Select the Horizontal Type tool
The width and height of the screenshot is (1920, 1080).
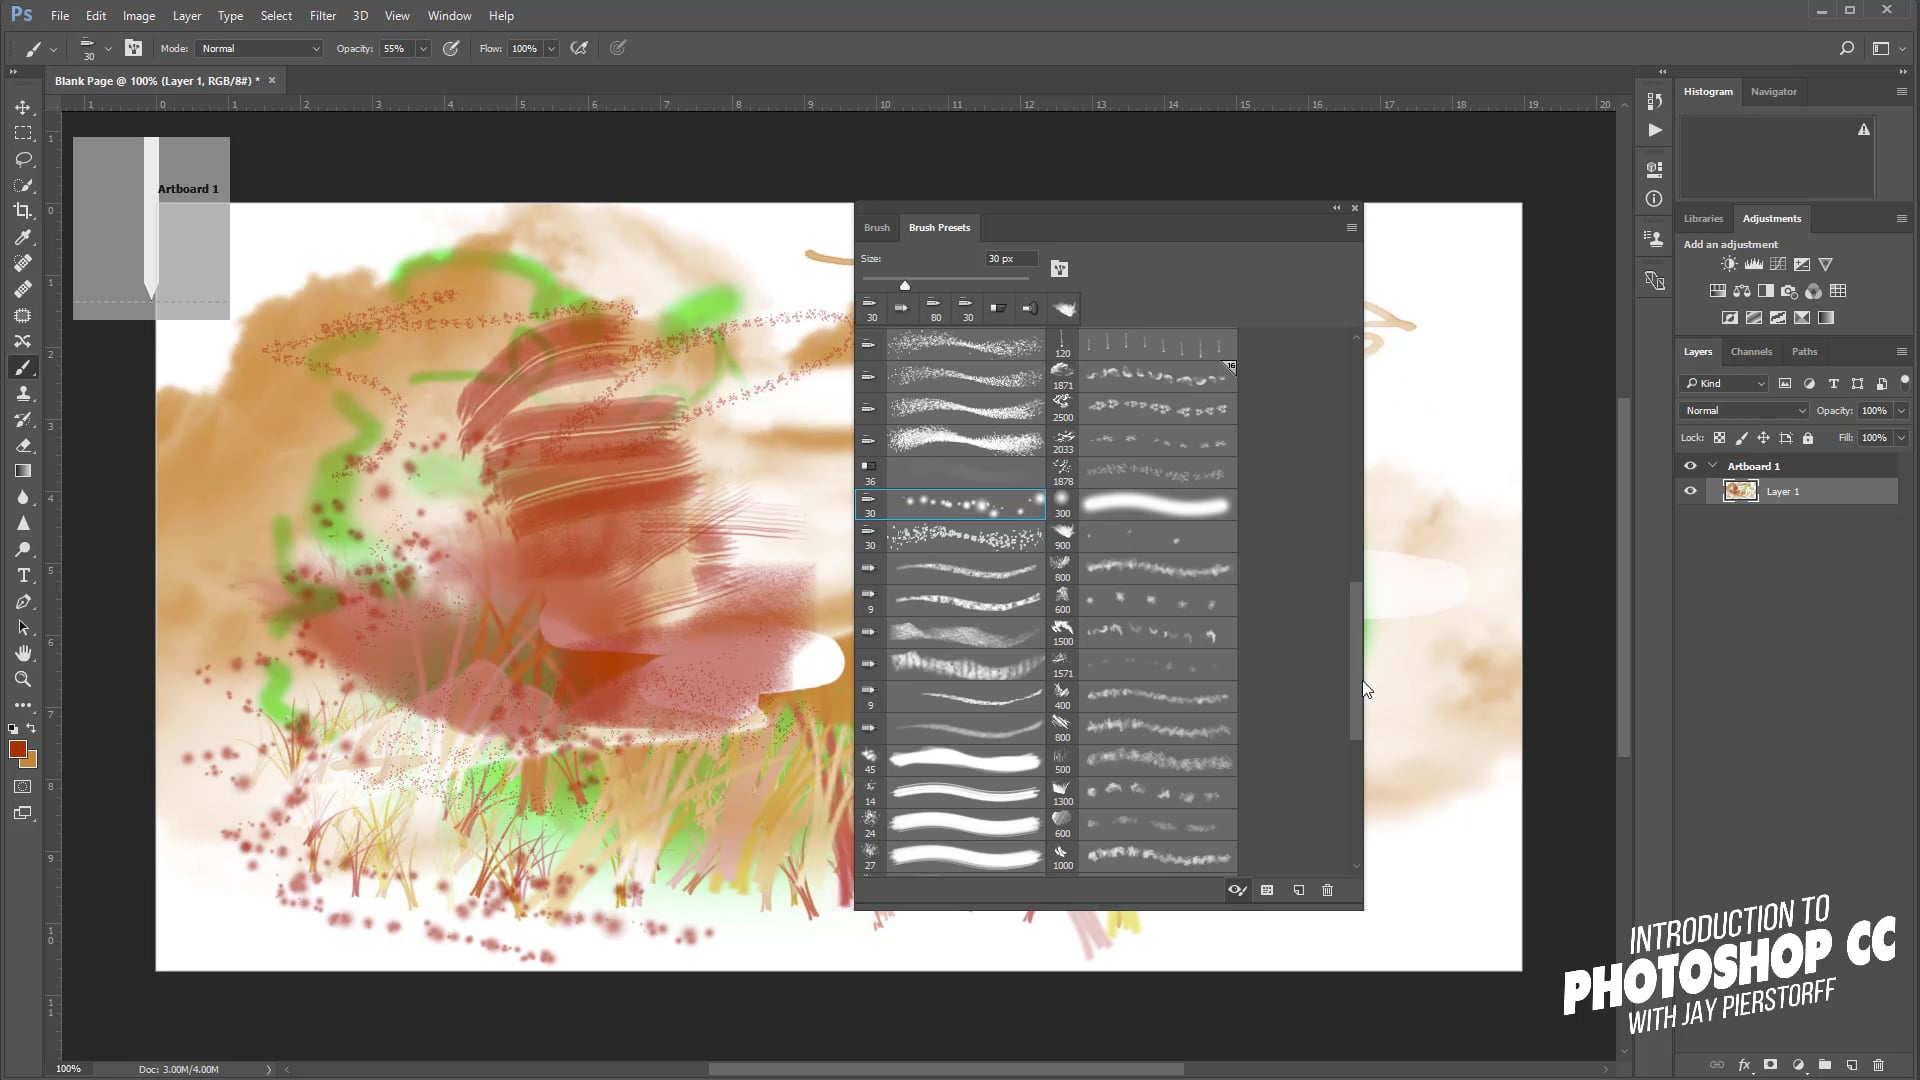23,576
